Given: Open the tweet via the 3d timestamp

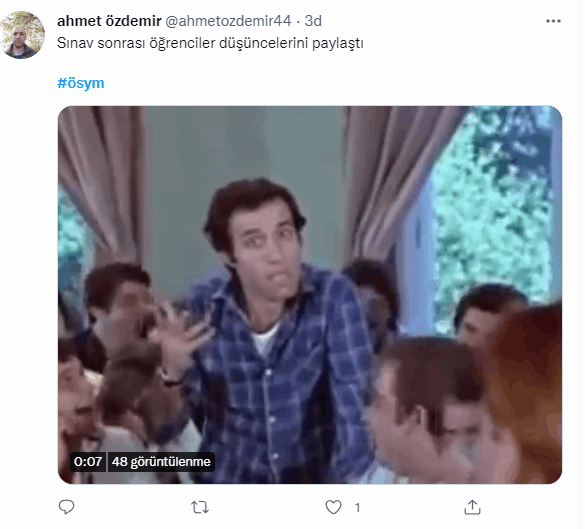Looking at the screenshot, I should tap(315, 21).
